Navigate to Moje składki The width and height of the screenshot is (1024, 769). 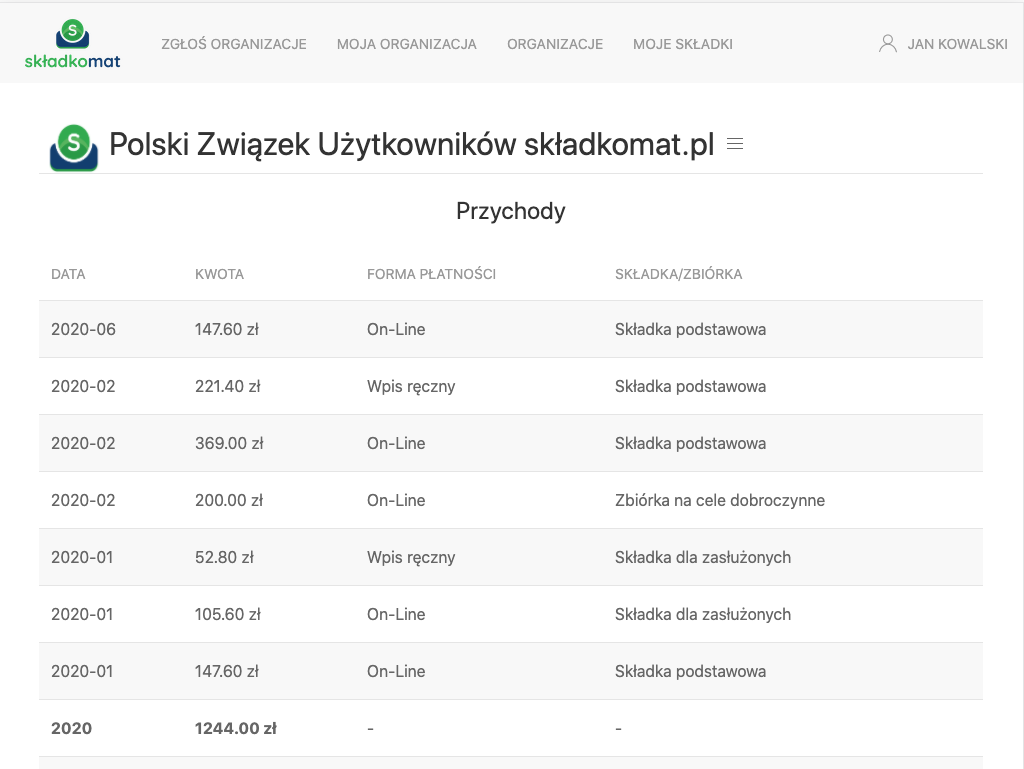pyautogui.click(x=683, y=44)
